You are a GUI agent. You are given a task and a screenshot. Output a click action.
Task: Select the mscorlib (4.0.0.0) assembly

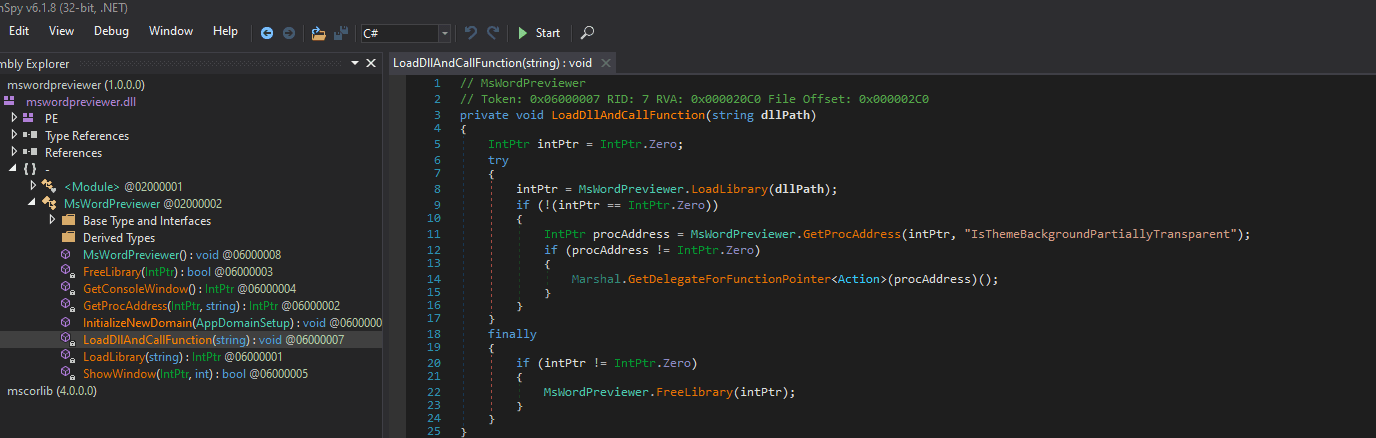[51, 391]
